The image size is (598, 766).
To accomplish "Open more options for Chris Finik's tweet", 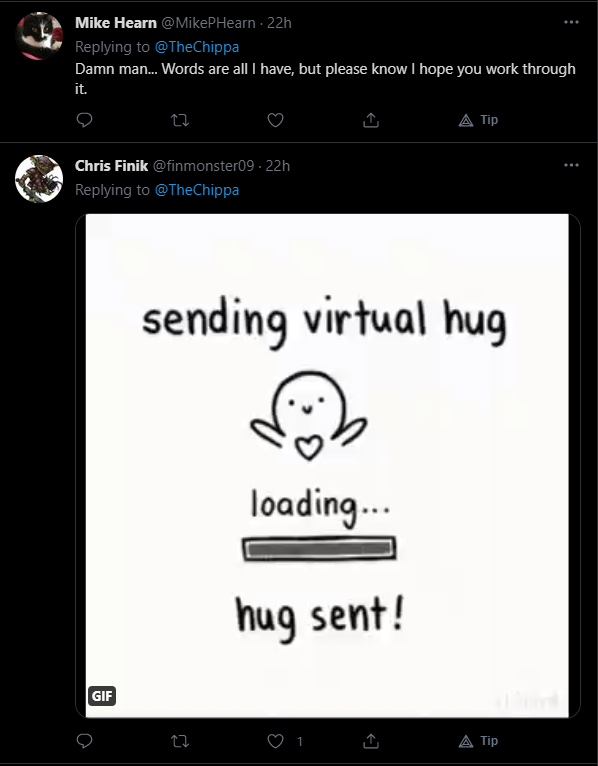I will 571,165.
